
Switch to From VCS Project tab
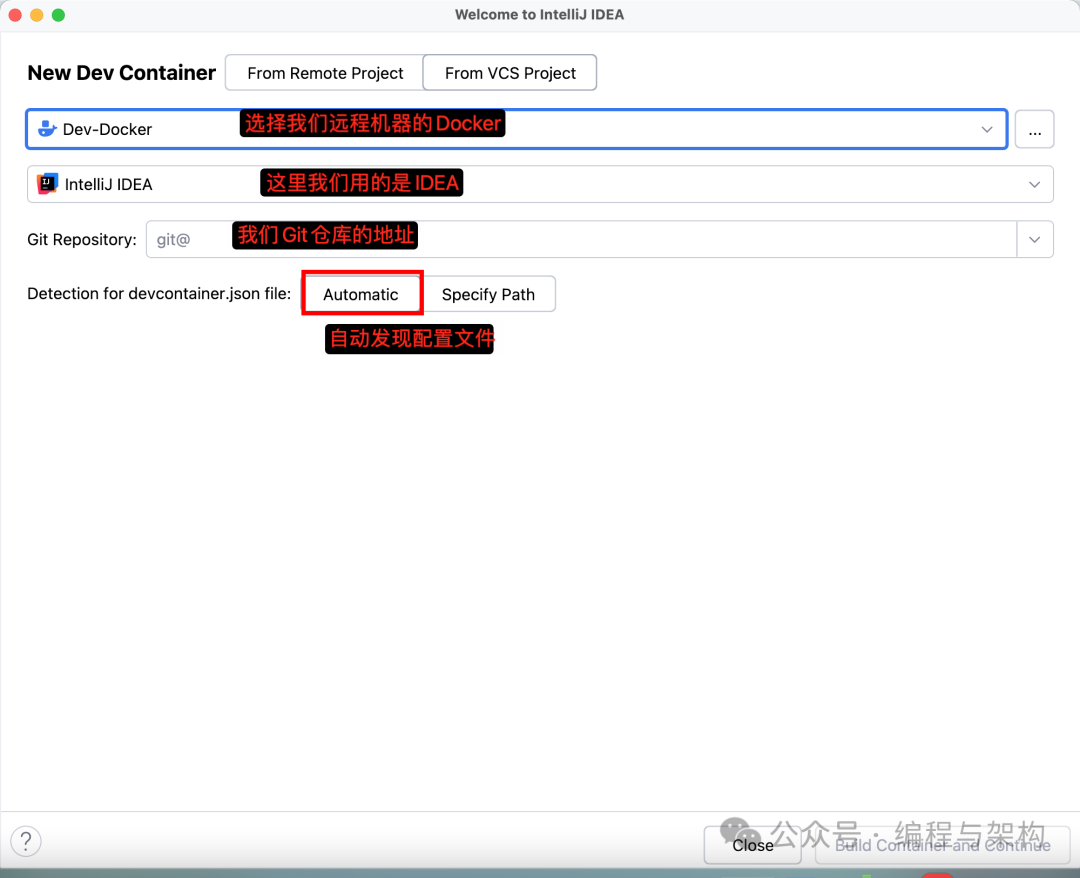pos(510,73)
